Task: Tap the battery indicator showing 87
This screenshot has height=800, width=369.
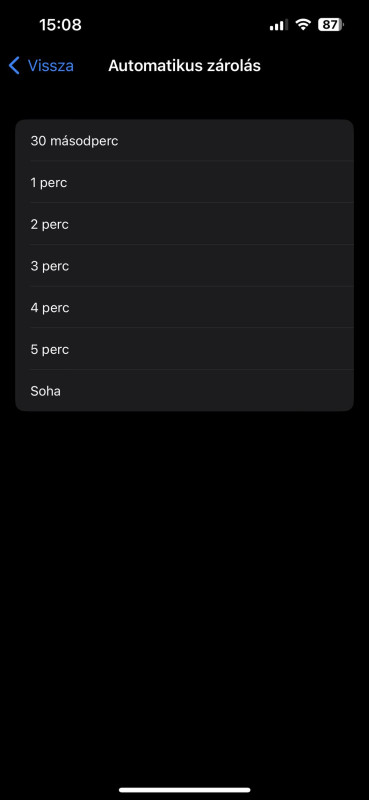Action: [x=331, y=24]
